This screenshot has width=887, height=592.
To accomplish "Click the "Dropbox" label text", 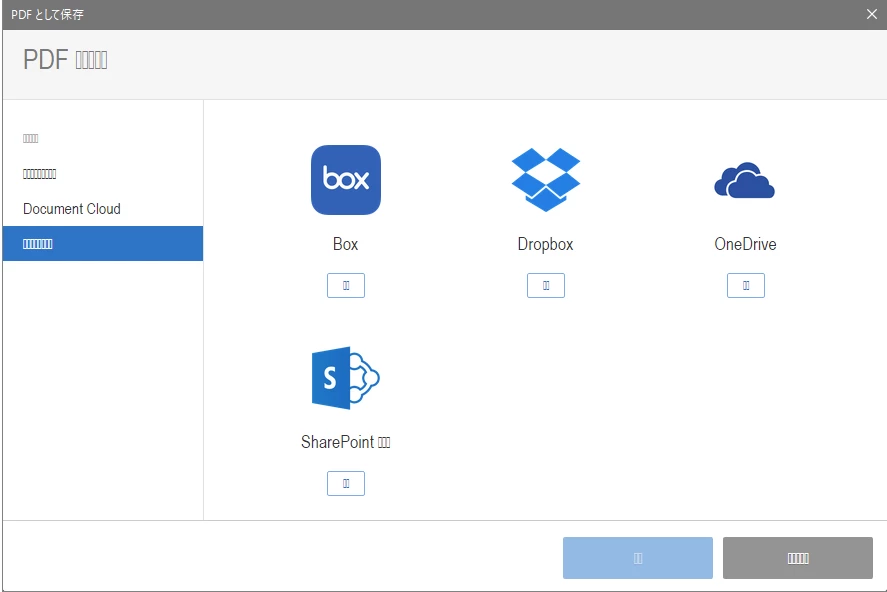I will pyautogui.click(x=545, y=244).
